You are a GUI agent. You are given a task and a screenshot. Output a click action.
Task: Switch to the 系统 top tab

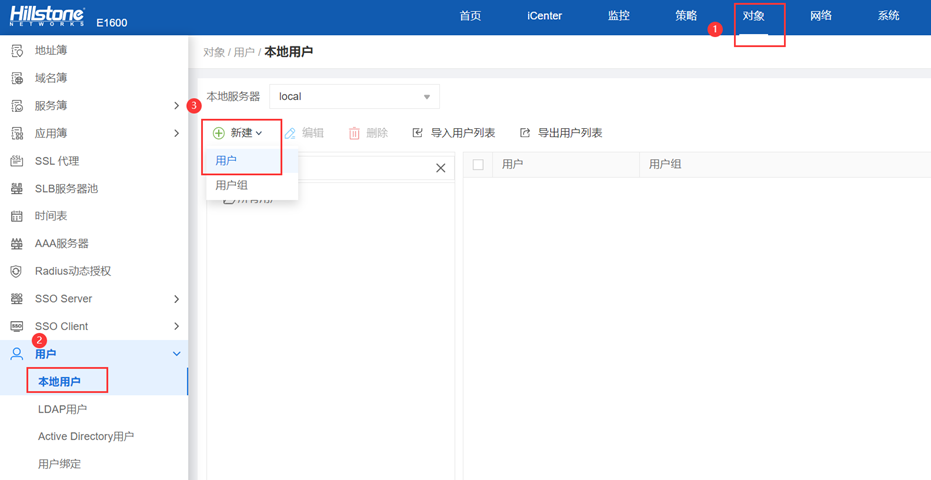point(889,16)
